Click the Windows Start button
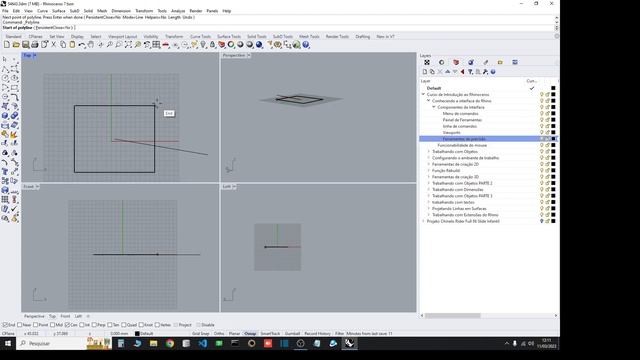Viewport: 640px width, 360px height. pyautogui.click(x=8, y=343)
